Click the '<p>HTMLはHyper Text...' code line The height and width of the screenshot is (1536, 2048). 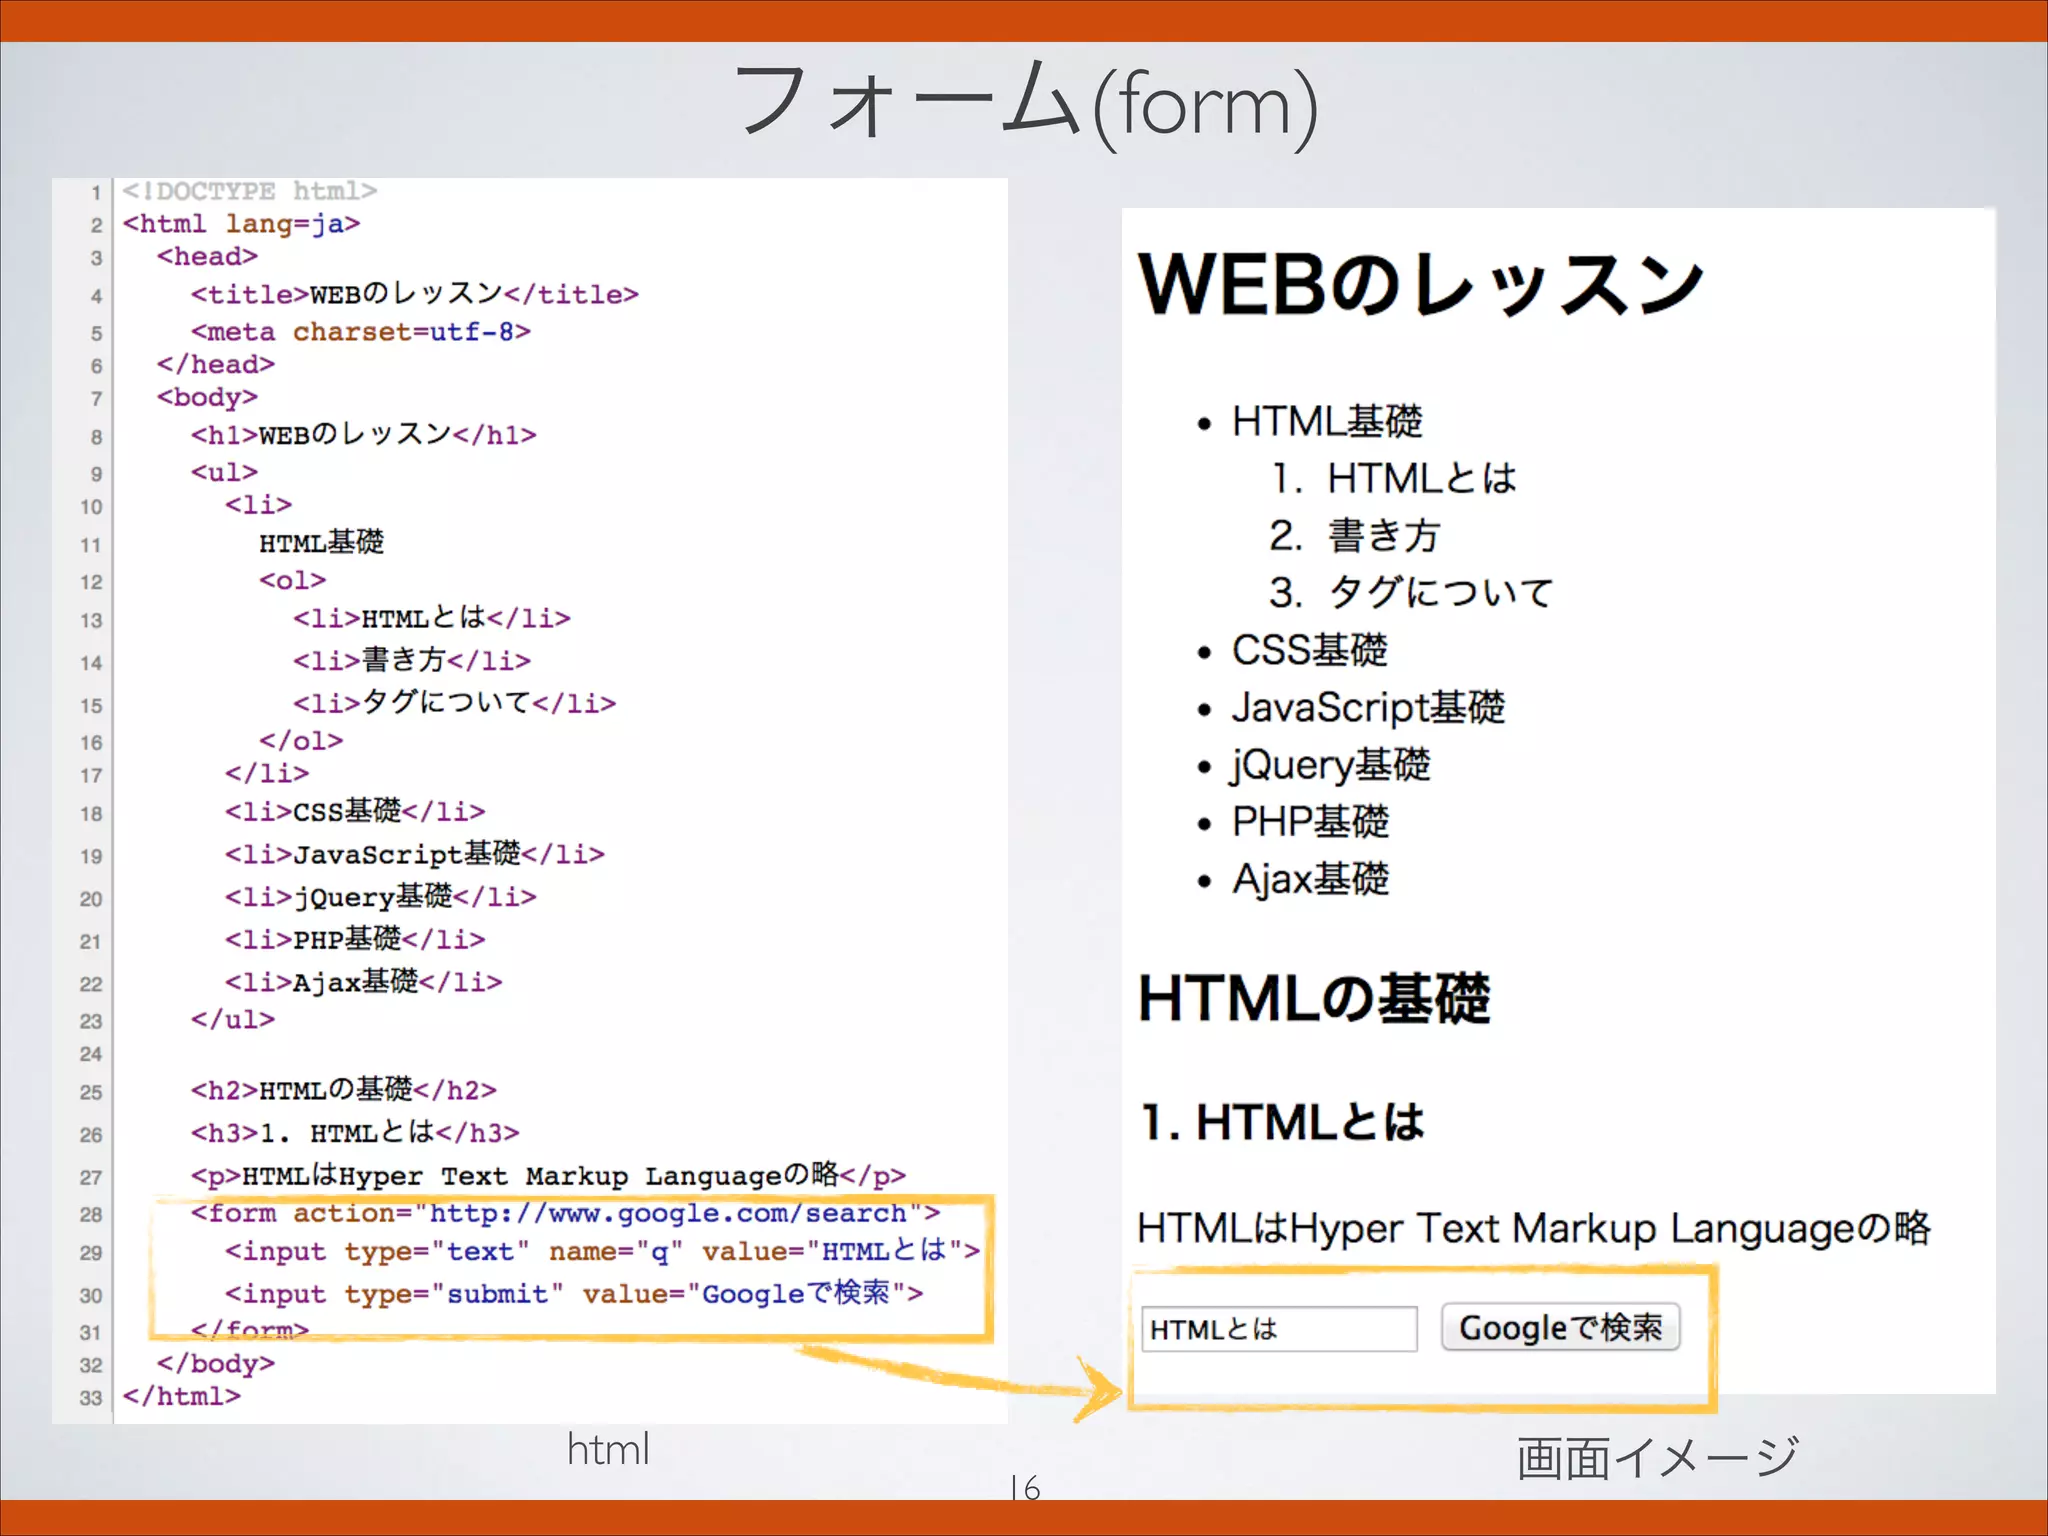(x=548, y=1174)
